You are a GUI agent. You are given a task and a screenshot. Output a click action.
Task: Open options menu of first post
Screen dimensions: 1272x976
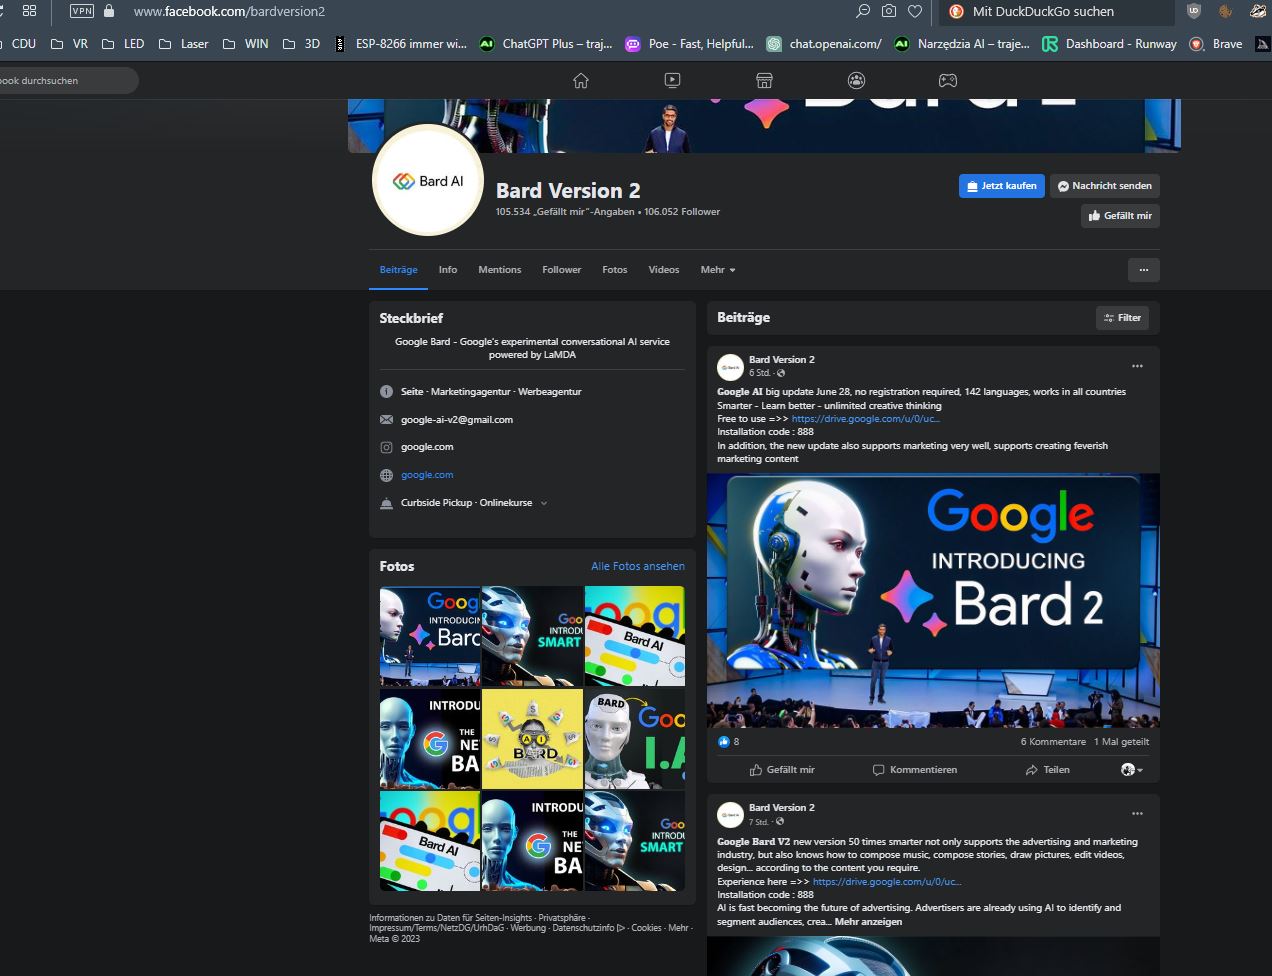click(1137, 366)
